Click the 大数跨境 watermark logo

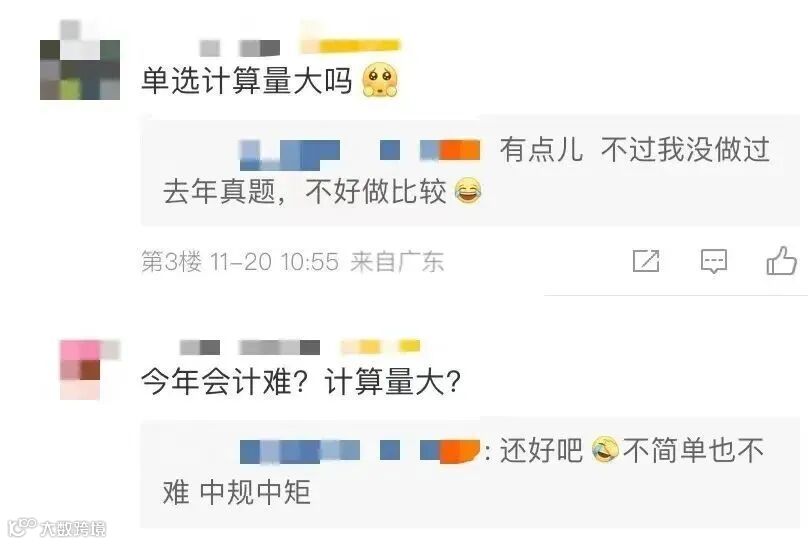[x=57, y=528]
